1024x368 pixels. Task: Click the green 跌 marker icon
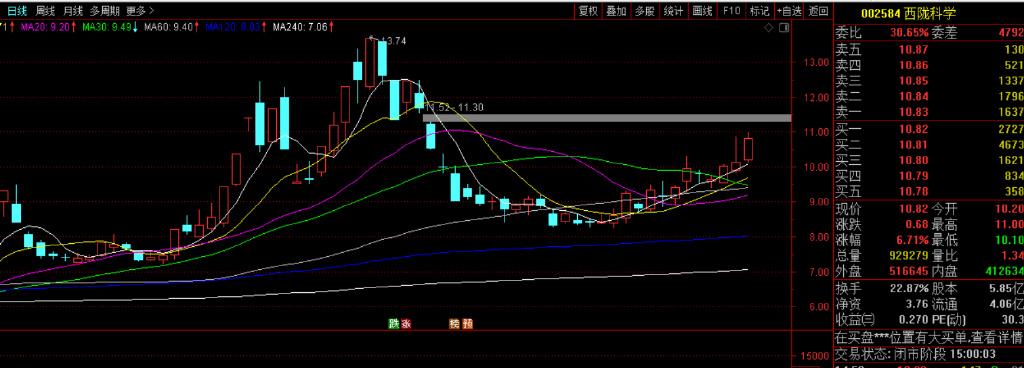[x=393, y=324]
